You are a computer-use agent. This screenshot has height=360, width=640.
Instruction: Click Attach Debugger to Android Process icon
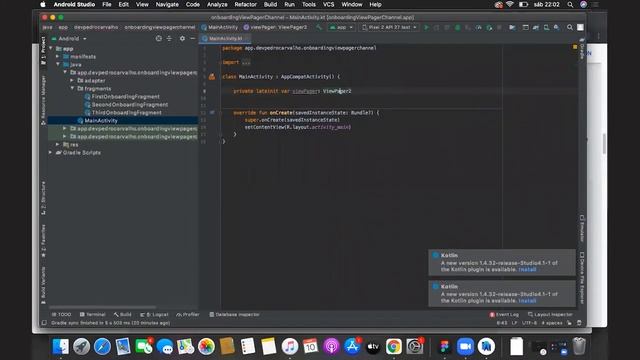[489, 27]
